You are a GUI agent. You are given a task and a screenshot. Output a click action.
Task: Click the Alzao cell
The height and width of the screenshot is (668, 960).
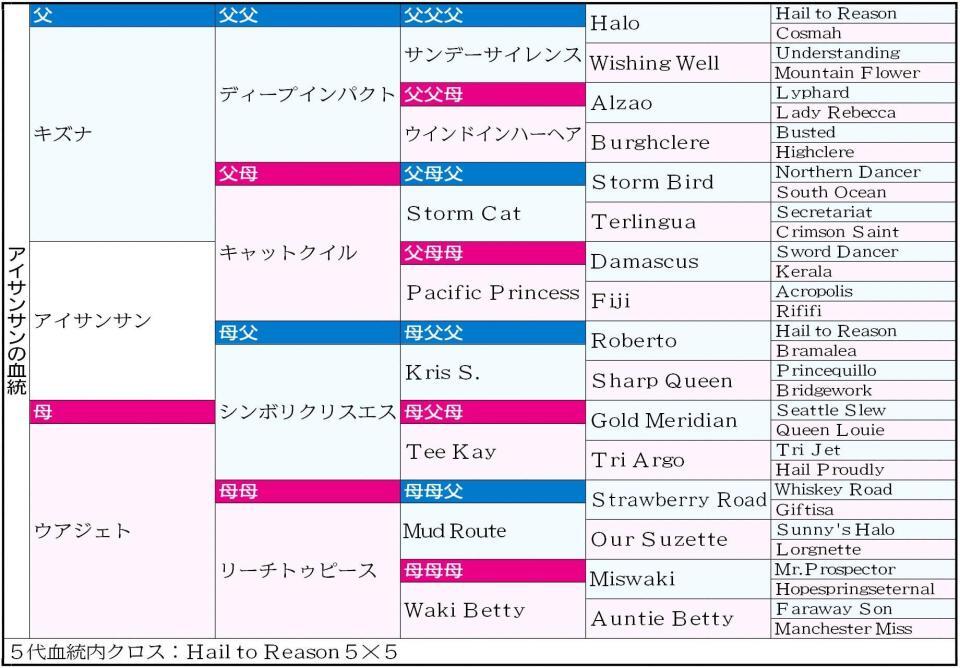pos(678,103)
